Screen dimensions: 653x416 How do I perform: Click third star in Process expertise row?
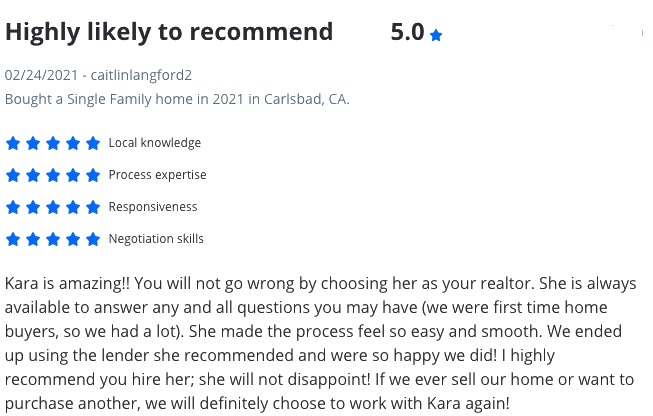point(53,175)
